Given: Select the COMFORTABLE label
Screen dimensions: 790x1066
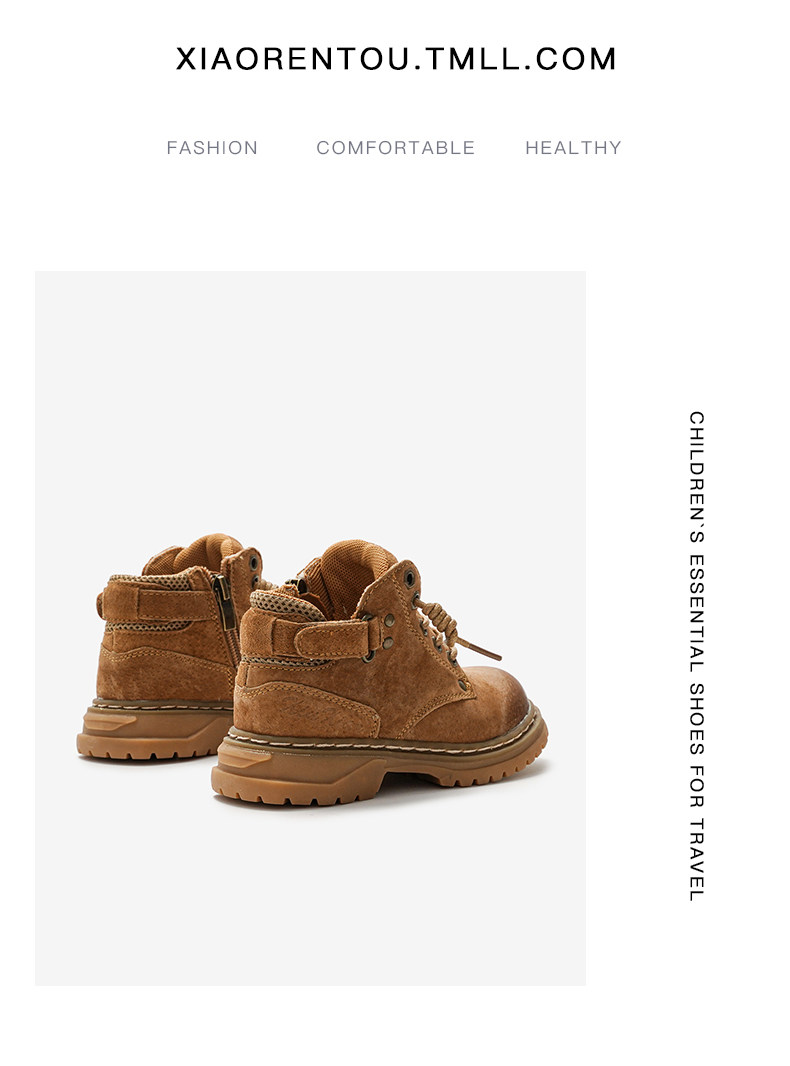Looking at the screenshot, I should [x=396, y=148].
